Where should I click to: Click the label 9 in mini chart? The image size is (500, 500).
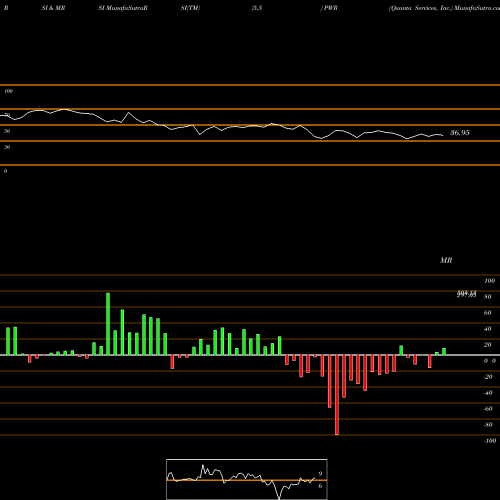tap(320, 474)
